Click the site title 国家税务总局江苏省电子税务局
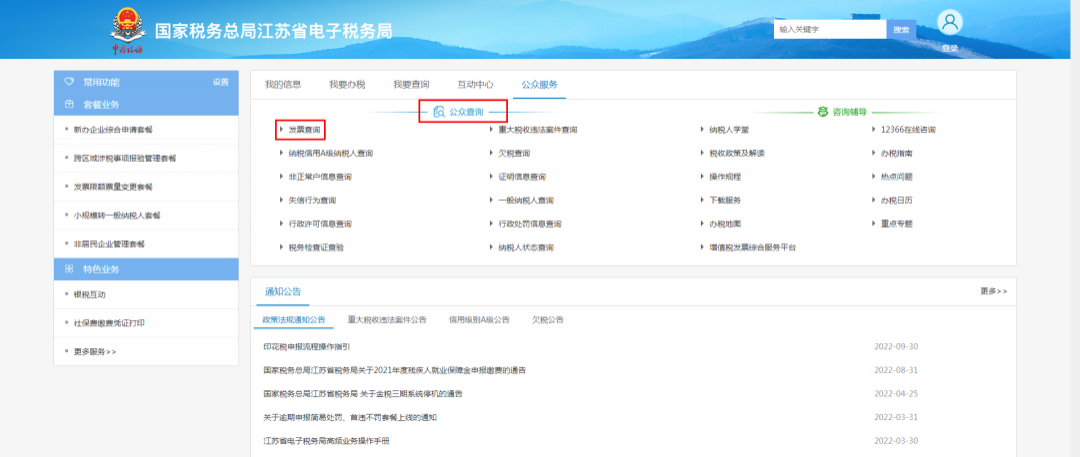Image resolution: width=1080 pixels, height=457 pixels. [x=273, y=31]
